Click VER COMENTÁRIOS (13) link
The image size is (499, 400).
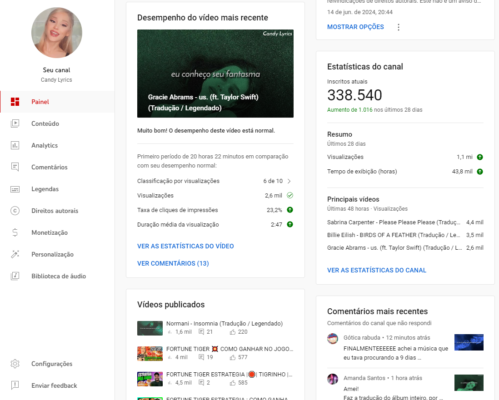[173, 263]
